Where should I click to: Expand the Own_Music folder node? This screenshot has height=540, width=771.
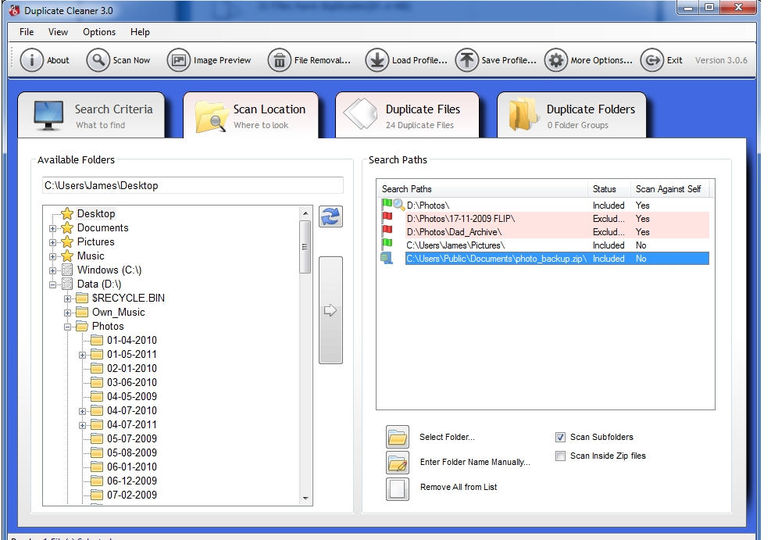(x=67, y=313)
